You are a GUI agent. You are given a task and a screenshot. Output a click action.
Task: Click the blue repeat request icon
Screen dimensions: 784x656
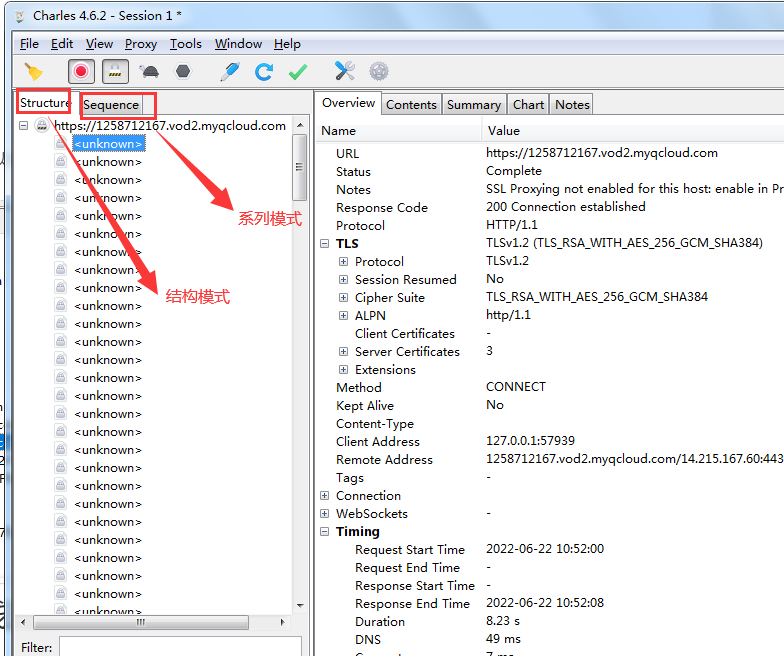(x=264, y=72)
